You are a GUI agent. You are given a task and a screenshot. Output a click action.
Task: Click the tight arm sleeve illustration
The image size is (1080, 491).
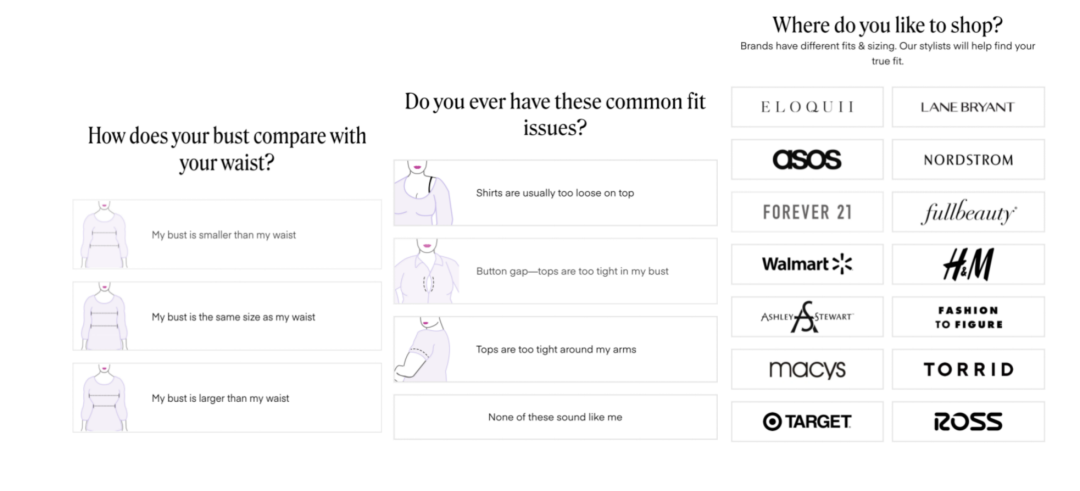pos(424,349)
